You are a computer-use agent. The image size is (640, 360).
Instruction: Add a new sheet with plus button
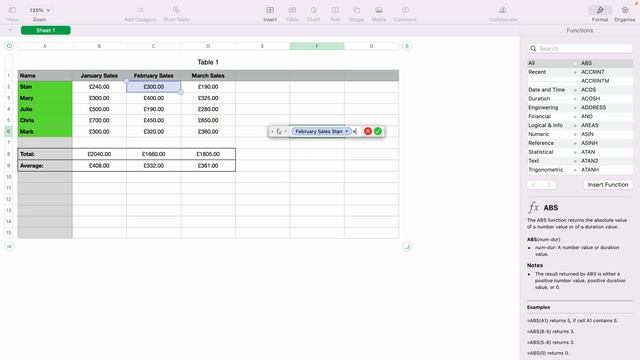click(10, 30)
